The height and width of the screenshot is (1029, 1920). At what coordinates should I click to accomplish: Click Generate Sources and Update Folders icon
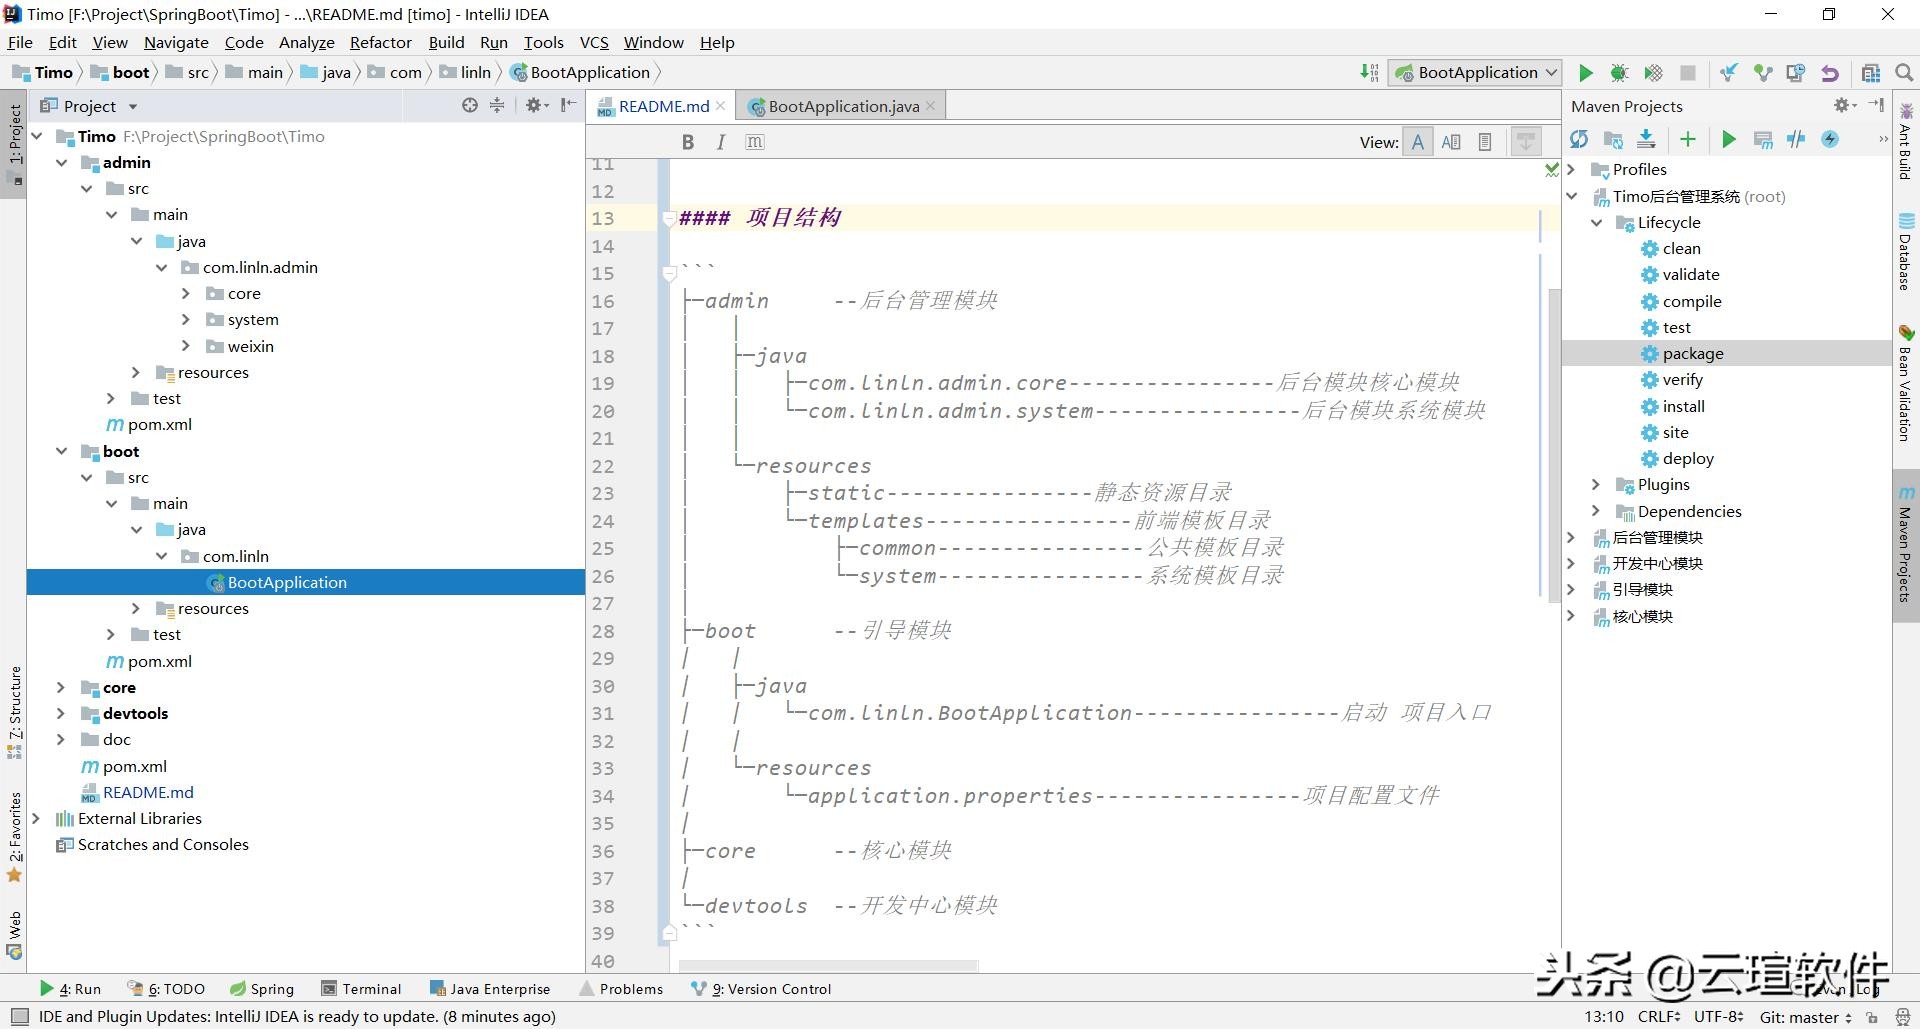click(1613, 140)
